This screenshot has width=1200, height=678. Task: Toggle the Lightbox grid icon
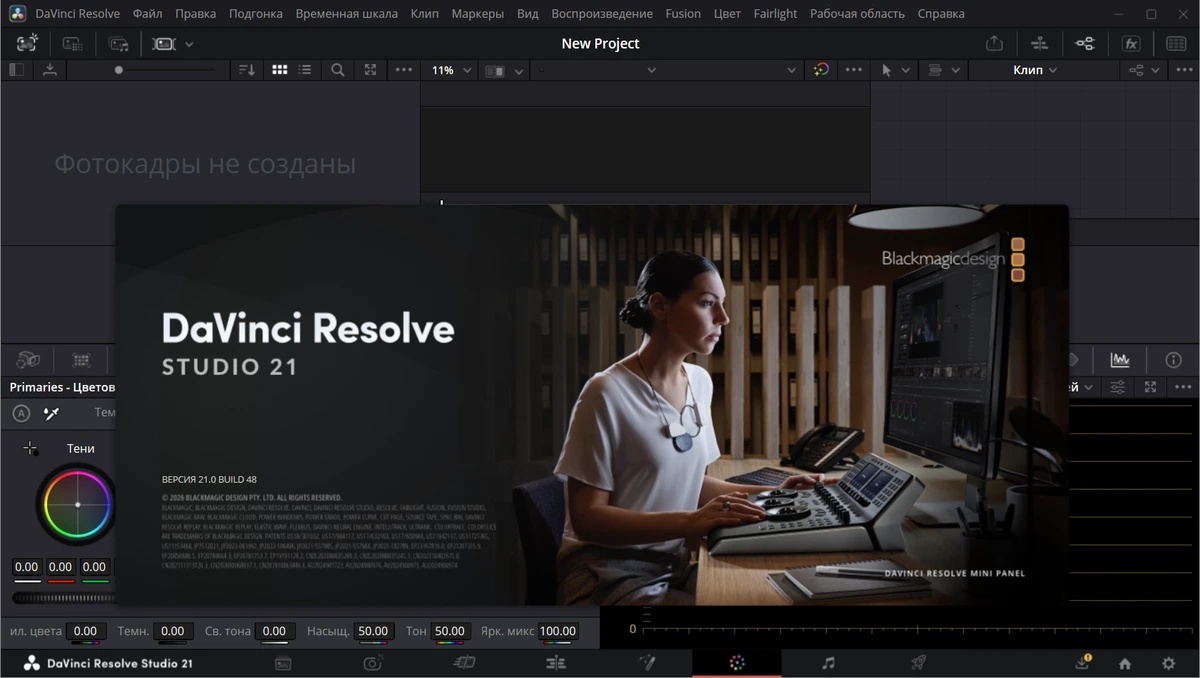tap(1176, 44)
